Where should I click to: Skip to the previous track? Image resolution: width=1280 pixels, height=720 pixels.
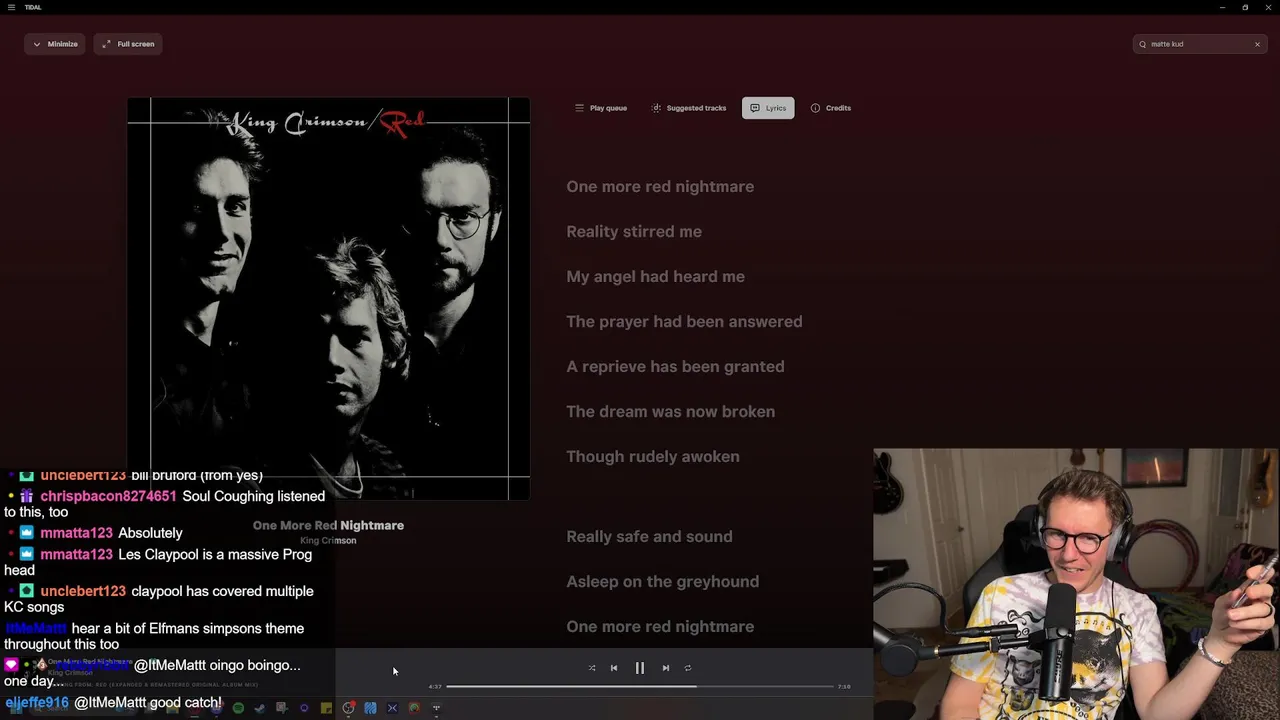click(614, 668)
